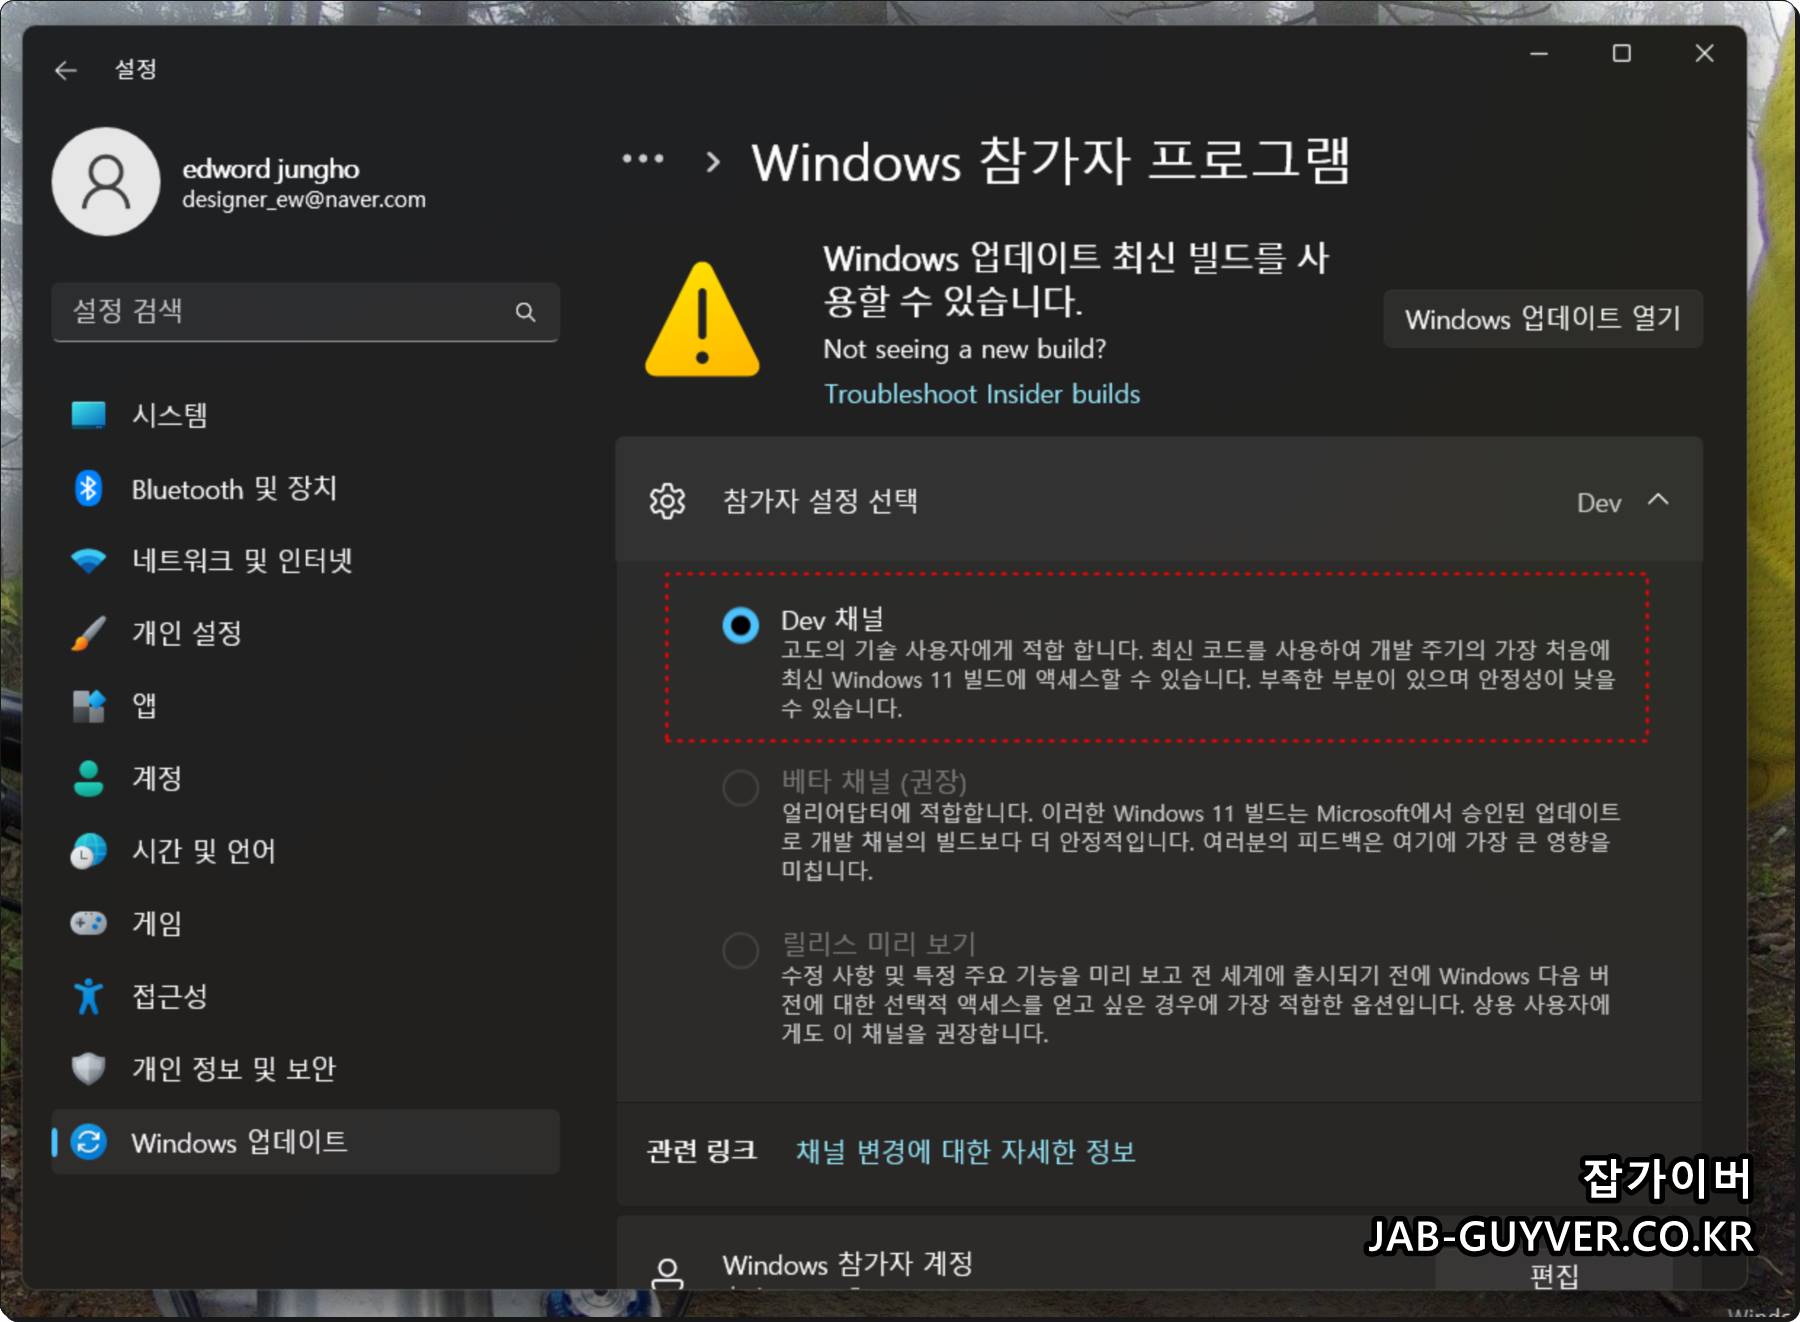Go to Bluetooth 및 장치 settings
This screenshot has height=1322, width=1800.
click(305, 488)
